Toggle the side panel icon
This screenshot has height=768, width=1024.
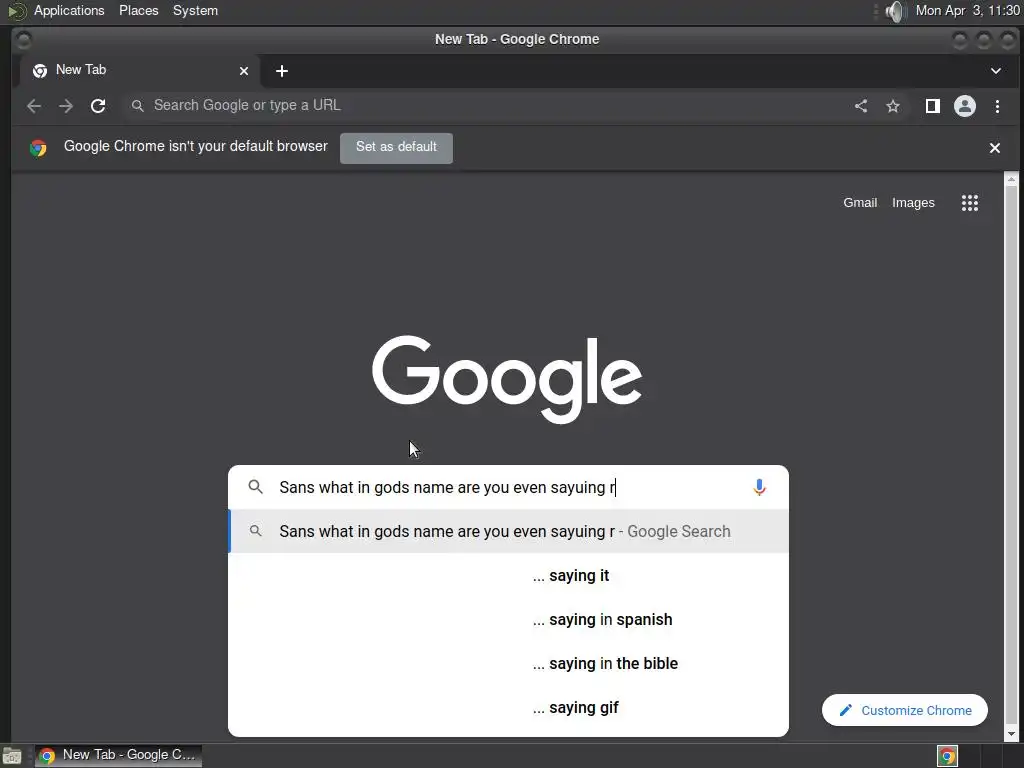pyautogui.click(x=933, y=106)
